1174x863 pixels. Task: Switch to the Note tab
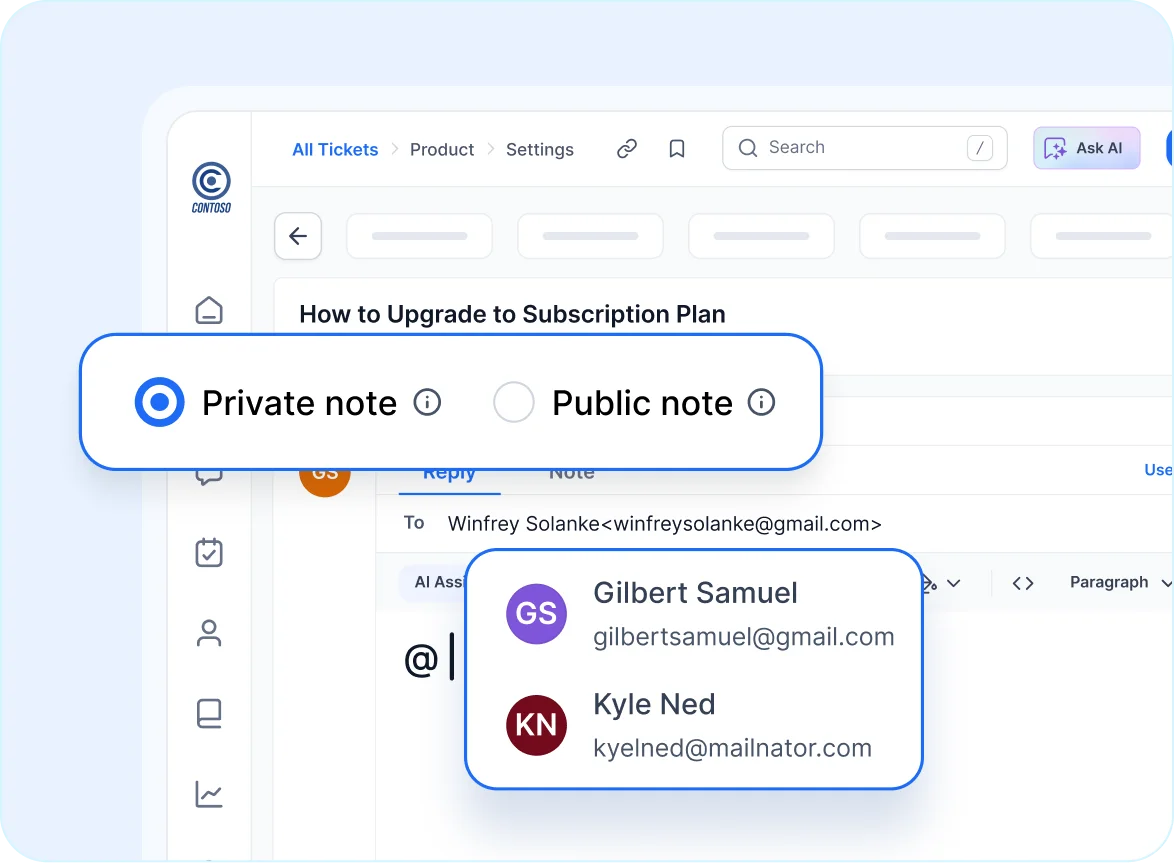point(570,472)
